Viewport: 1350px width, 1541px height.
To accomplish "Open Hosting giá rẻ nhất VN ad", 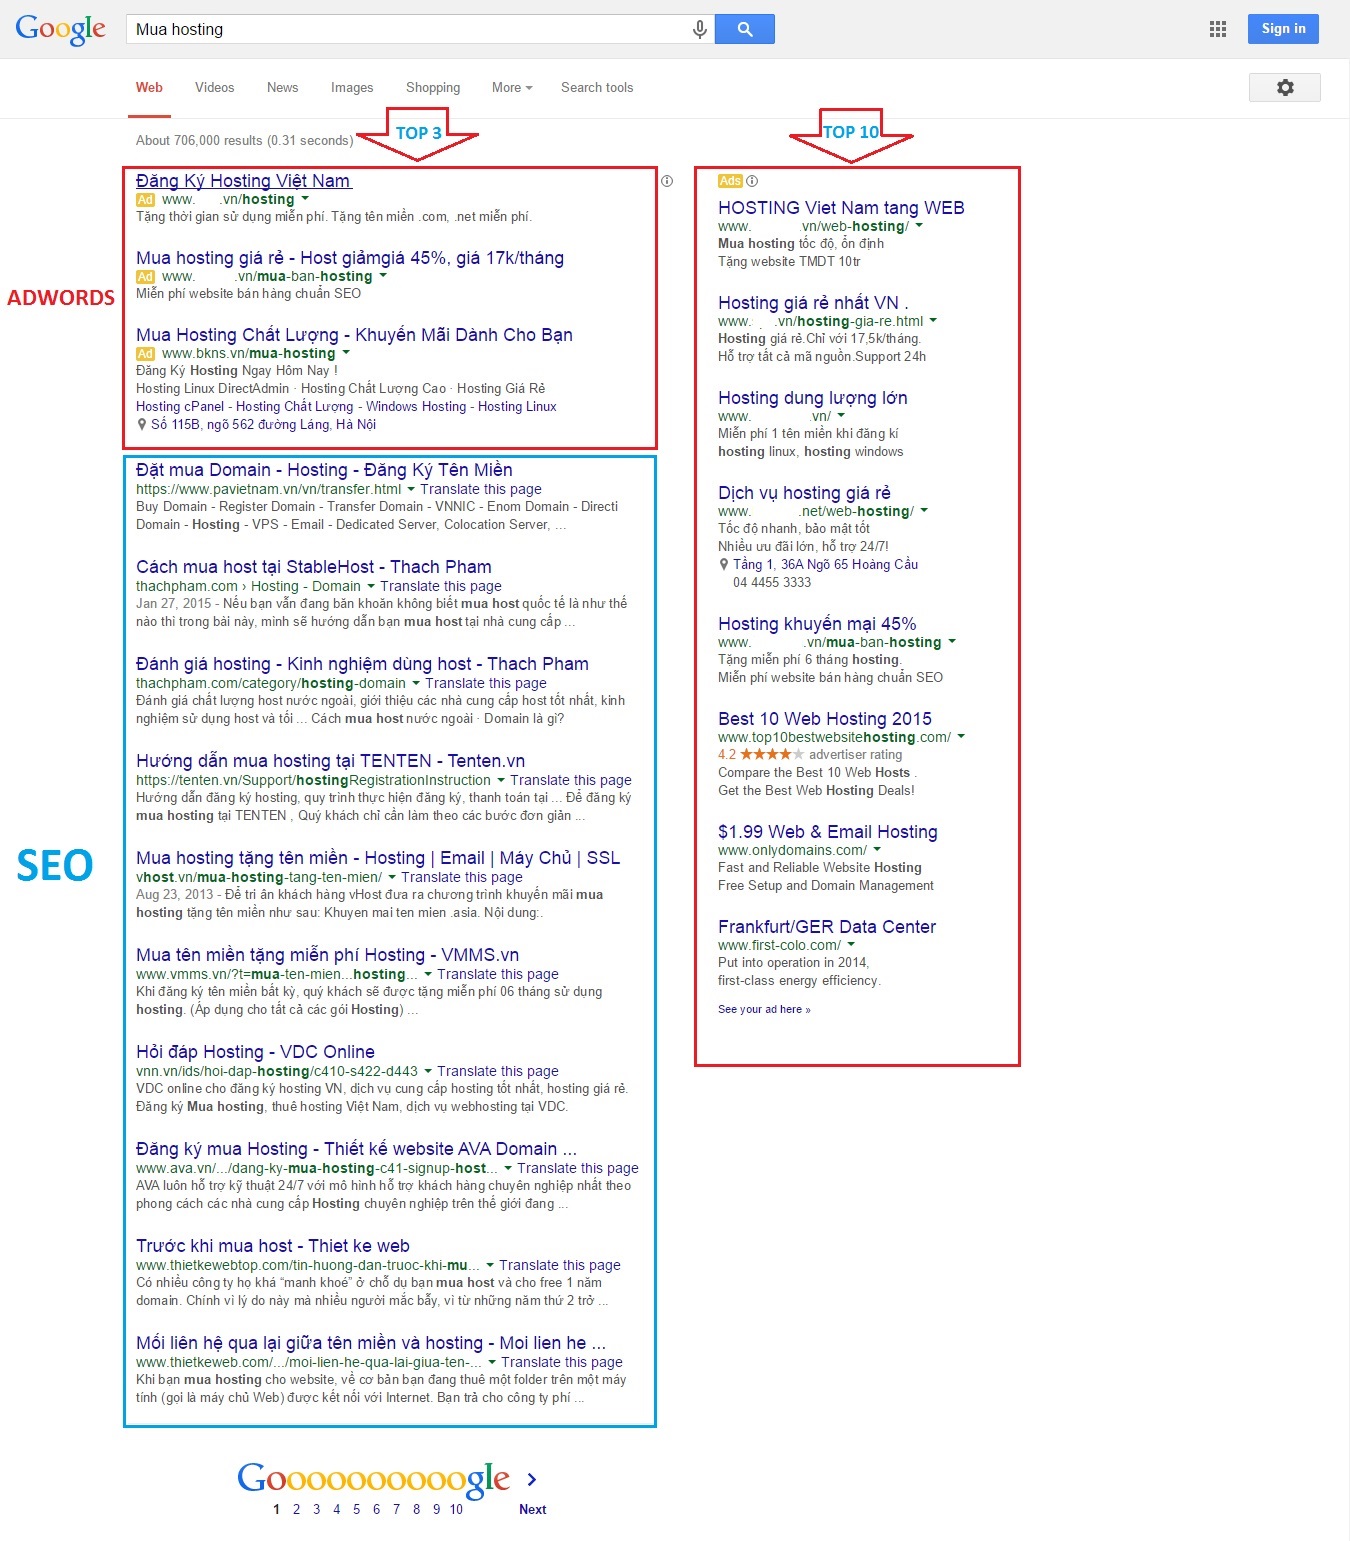I will (x=813, y=303).
